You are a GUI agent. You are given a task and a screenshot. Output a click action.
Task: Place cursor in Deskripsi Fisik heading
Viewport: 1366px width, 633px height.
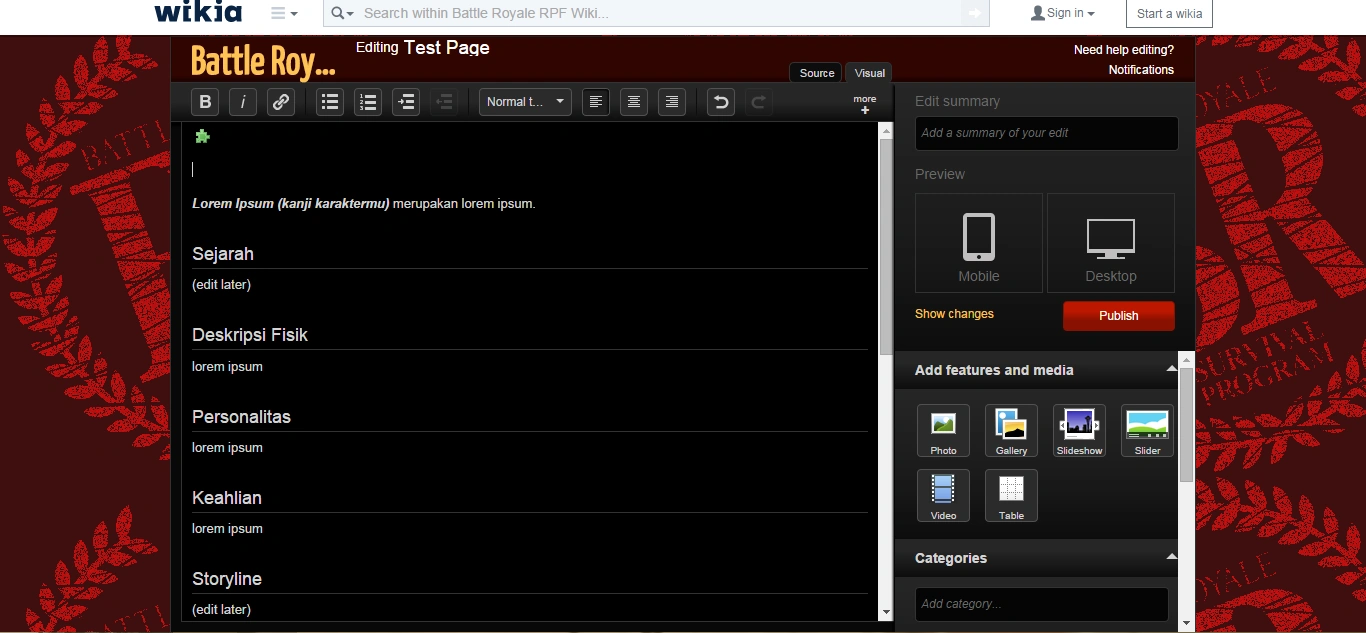tap(250, 335)
